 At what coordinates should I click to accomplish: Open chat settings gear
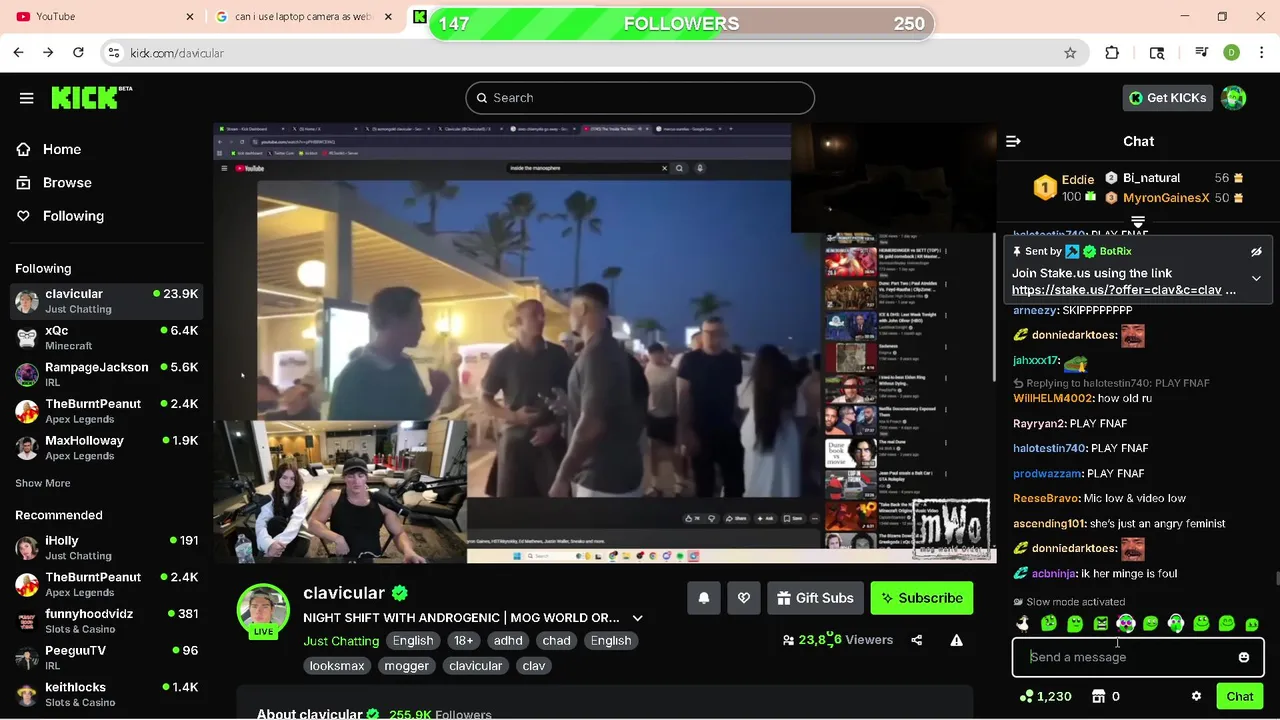click(x=1196, y=696)
